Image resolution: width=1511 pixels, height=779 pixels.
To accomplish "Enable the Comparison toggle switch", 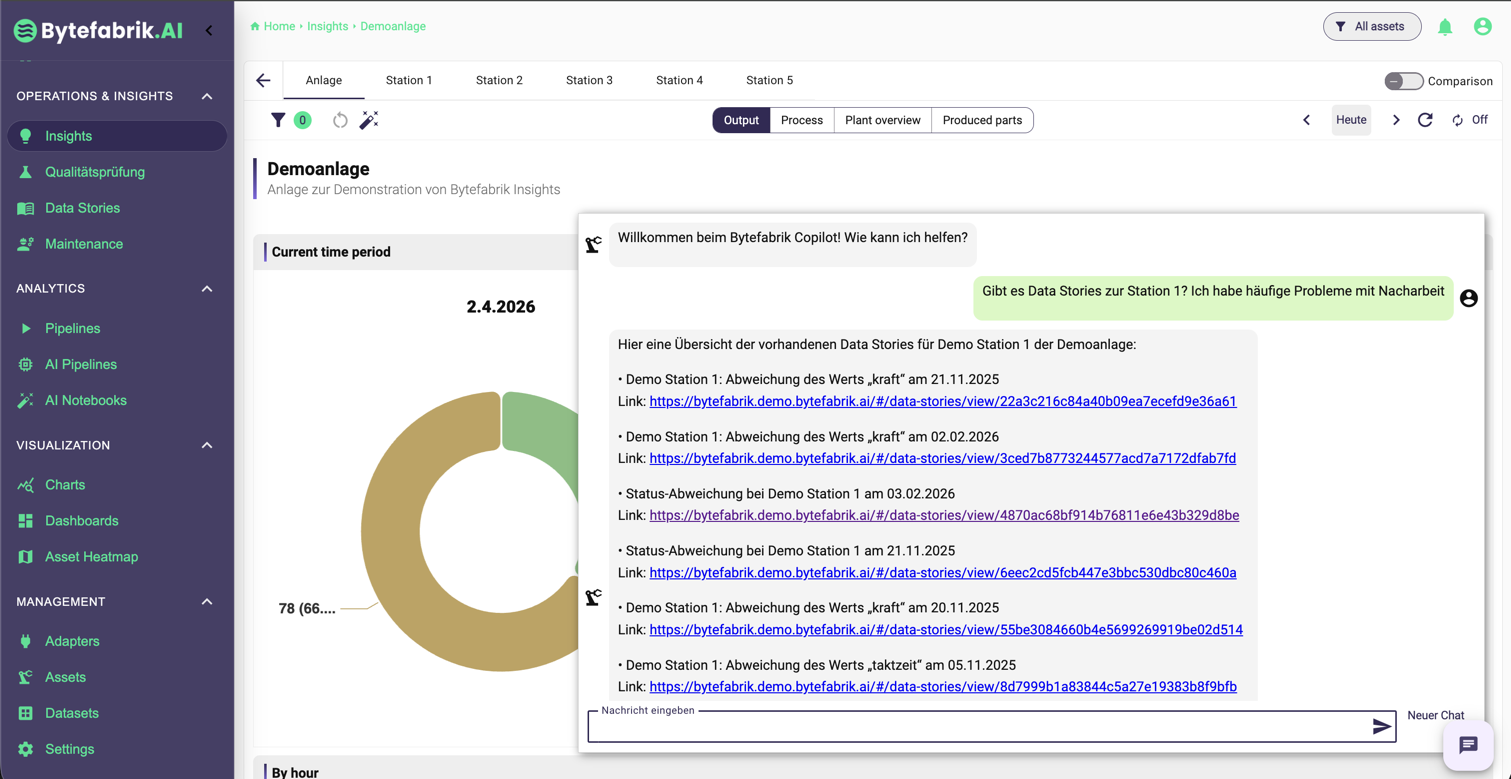I will tap(1403, 81).
